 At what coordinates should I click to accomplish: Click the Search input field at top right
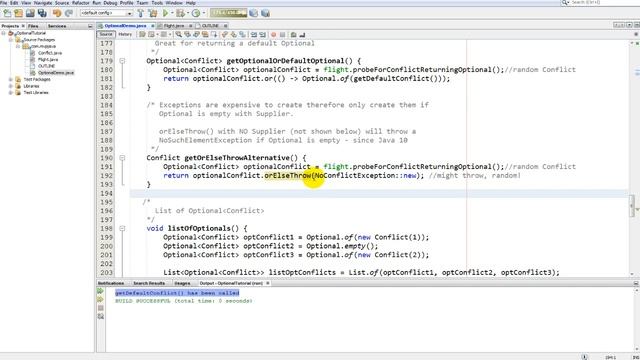coord(600,2)
